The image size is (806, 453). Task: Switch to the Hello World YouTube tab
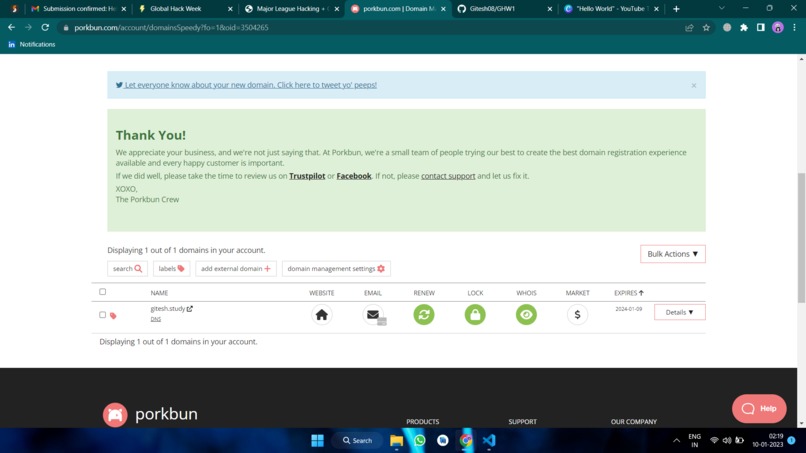(x=611, y=9)
